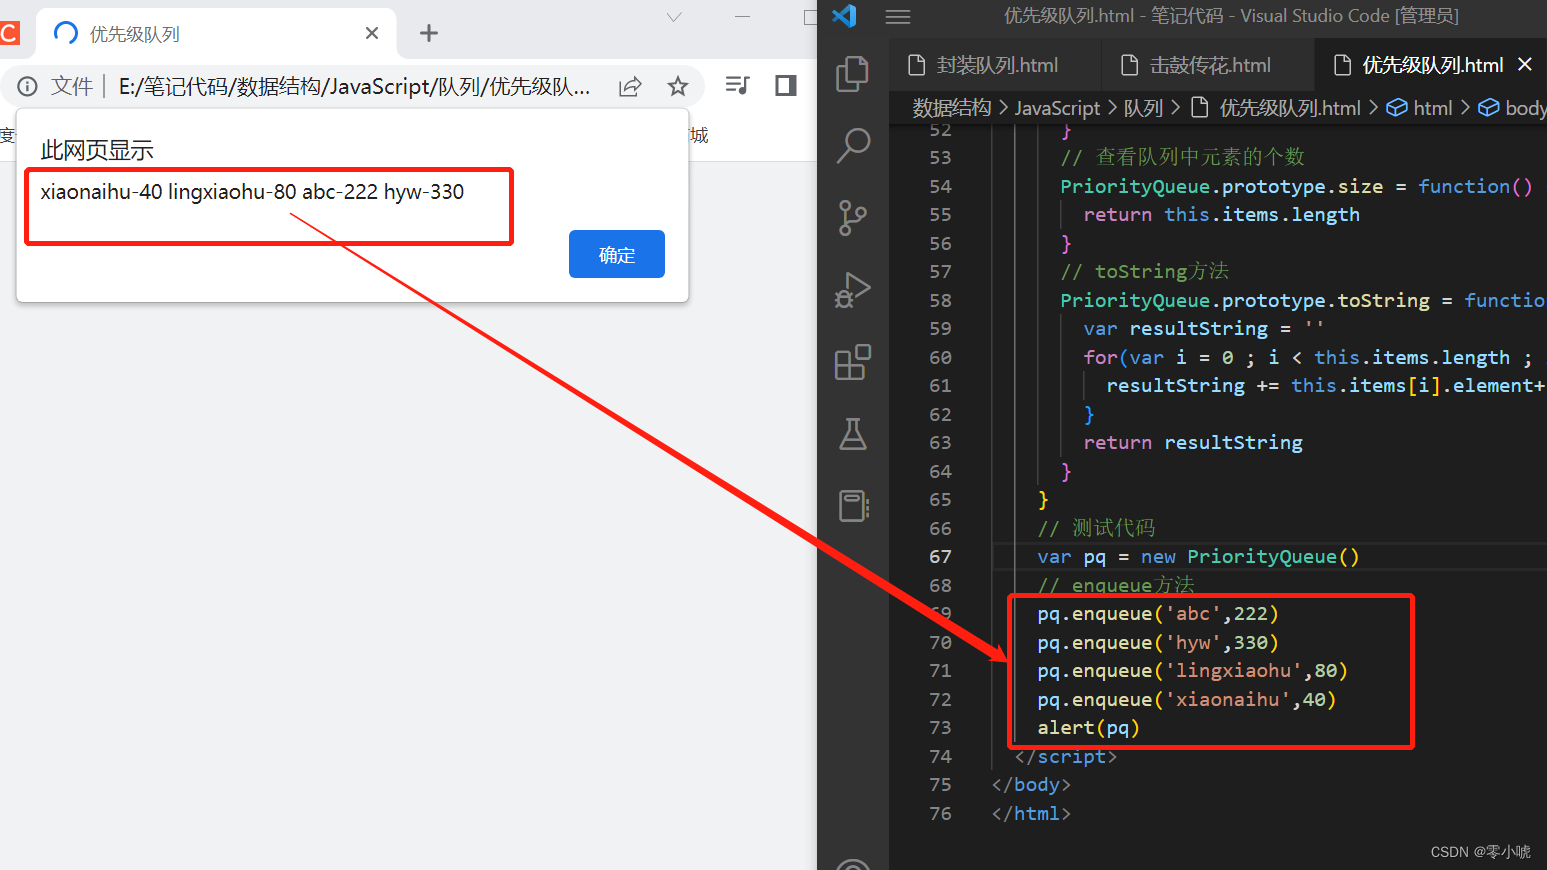Image resolution: width=1547 pixels, height=870 pixels.
Task: Click the browser address bar URL
Action: pyautogui.click(x=354, y=87)
